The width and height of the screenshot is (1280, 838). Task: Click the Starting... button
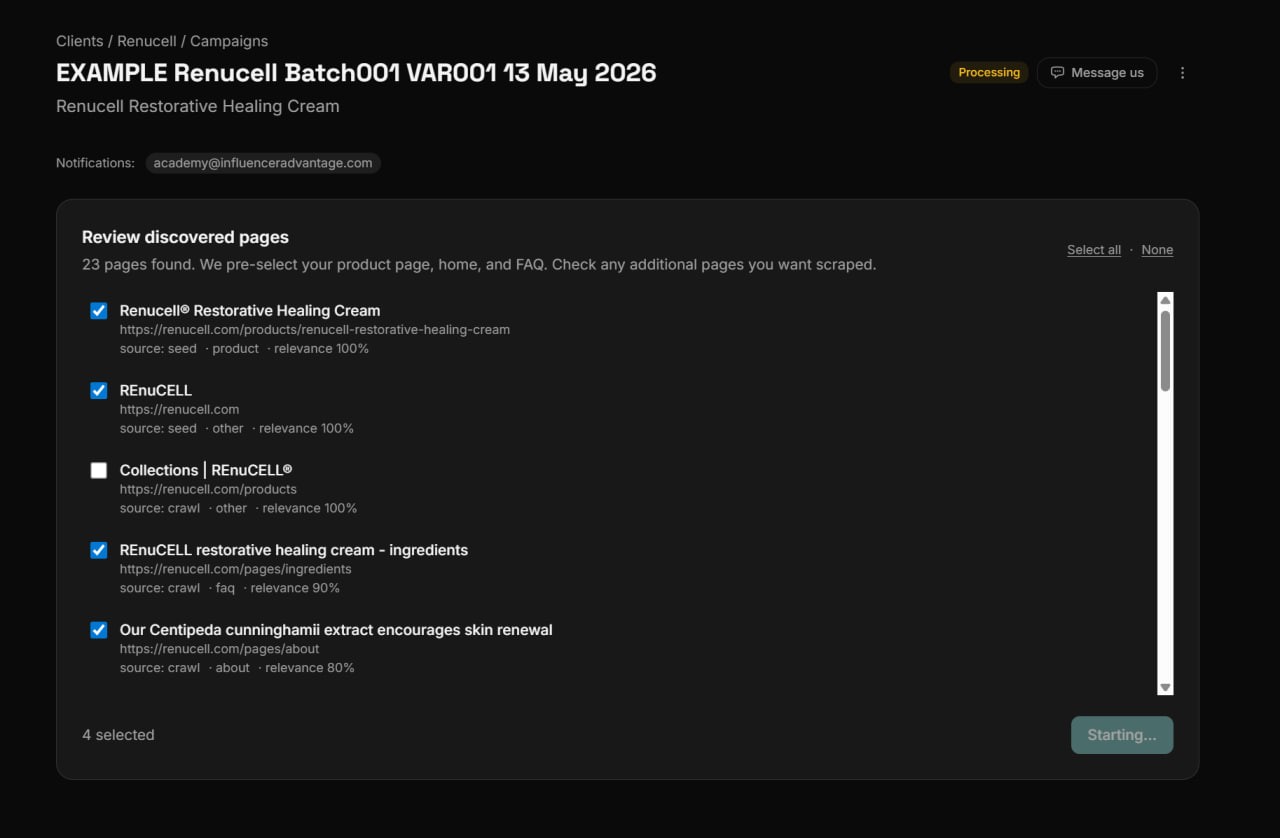click(x=1122, y=735)
